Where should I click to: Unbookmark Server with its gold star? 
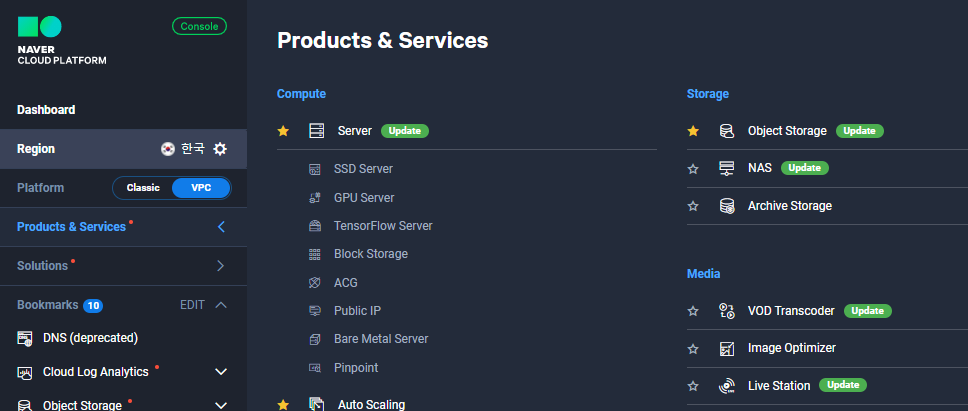click(283, 131)
